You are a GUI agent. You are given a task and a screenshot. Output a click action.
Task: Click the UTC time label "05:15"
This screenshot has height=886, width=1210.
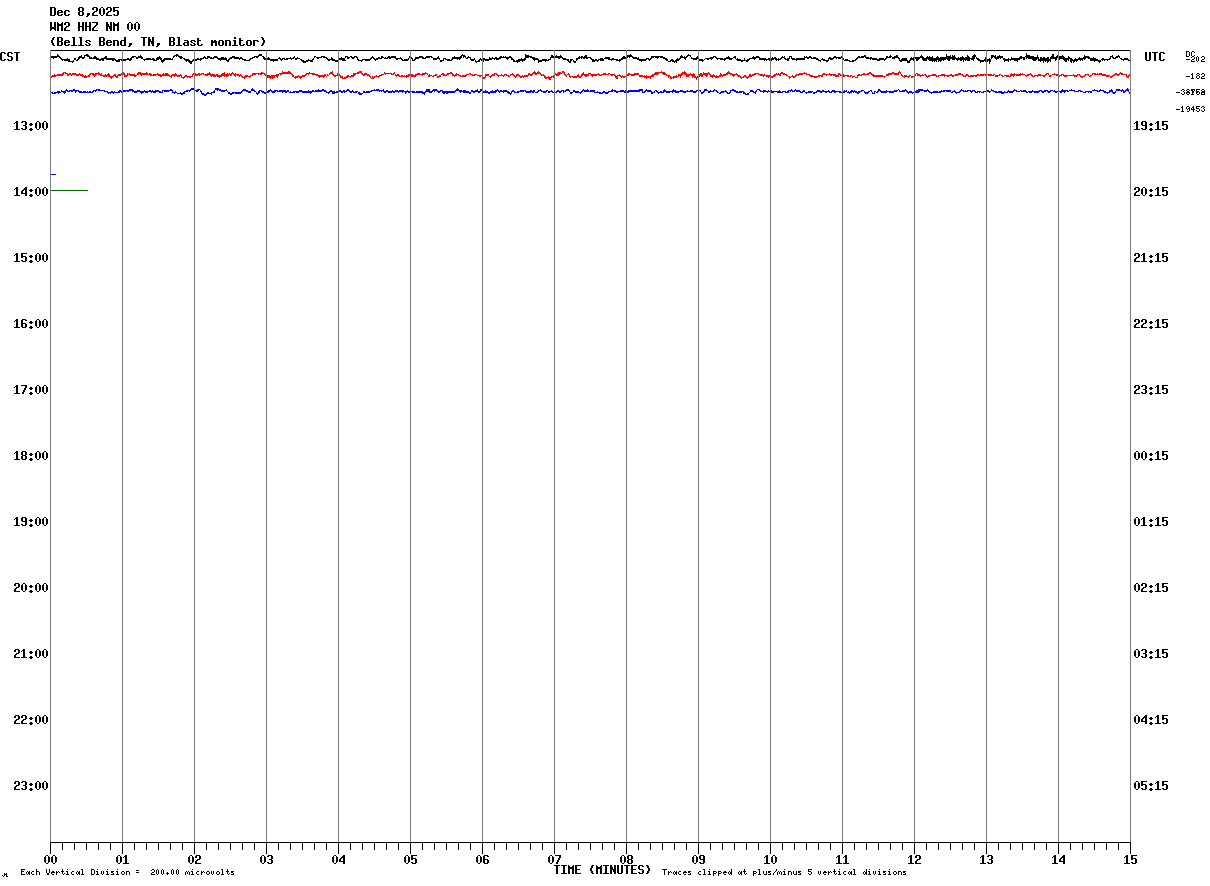1151,785
